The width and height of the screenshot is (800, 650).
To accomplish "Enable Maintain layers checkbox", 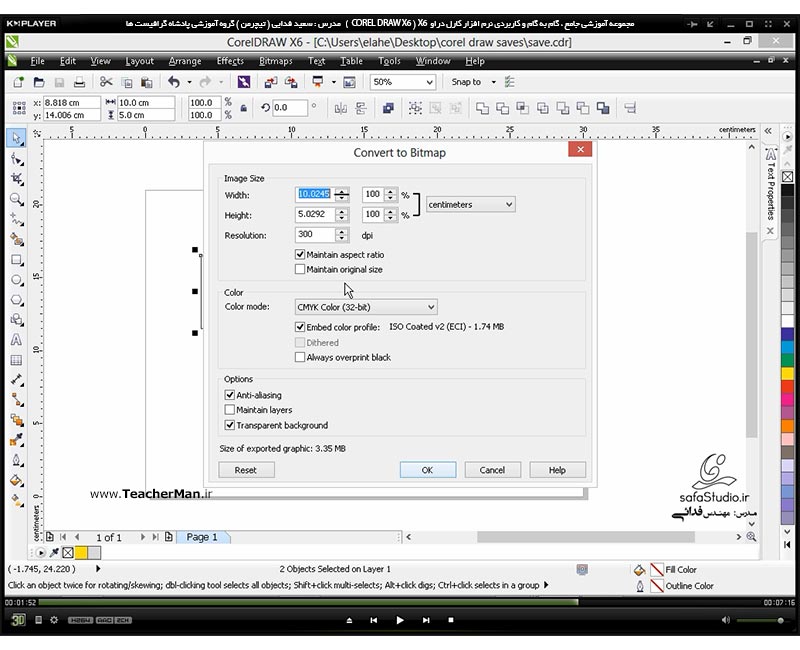I will pos(230,410).
